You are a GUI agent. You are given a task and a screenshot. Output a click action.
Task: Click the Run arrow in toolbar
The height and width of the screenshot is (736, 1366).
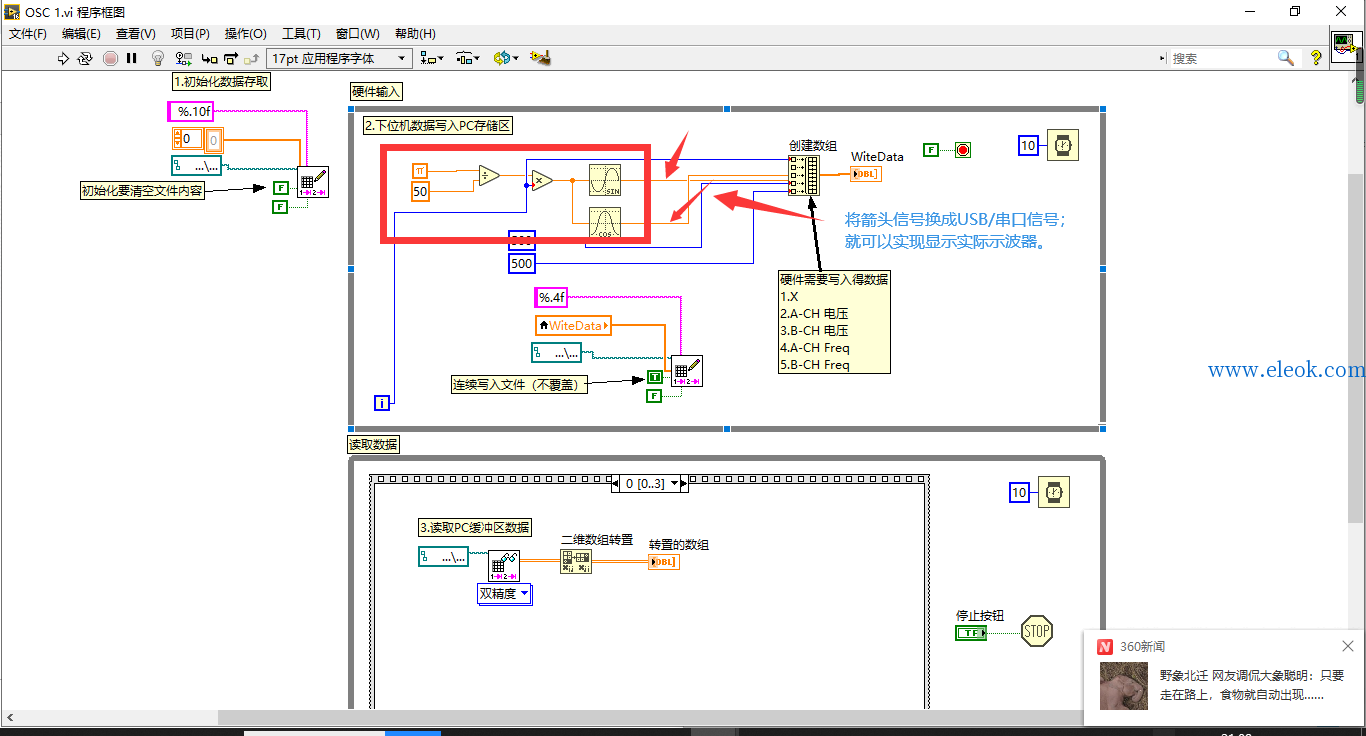click(x=63, y=59)
